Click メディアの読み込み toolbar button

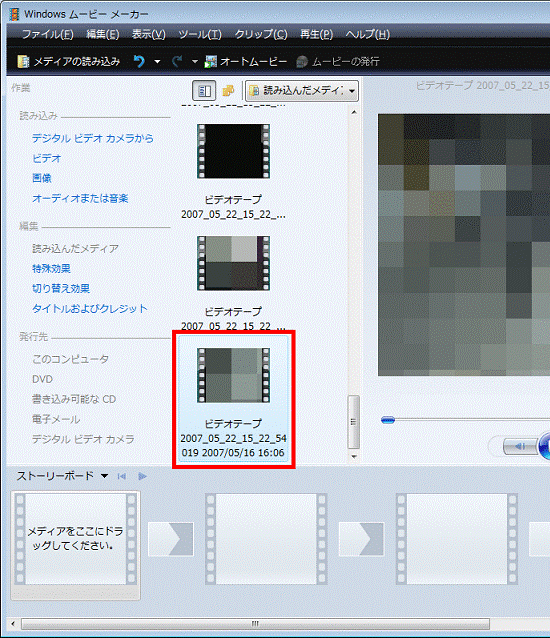pos(69,61)
